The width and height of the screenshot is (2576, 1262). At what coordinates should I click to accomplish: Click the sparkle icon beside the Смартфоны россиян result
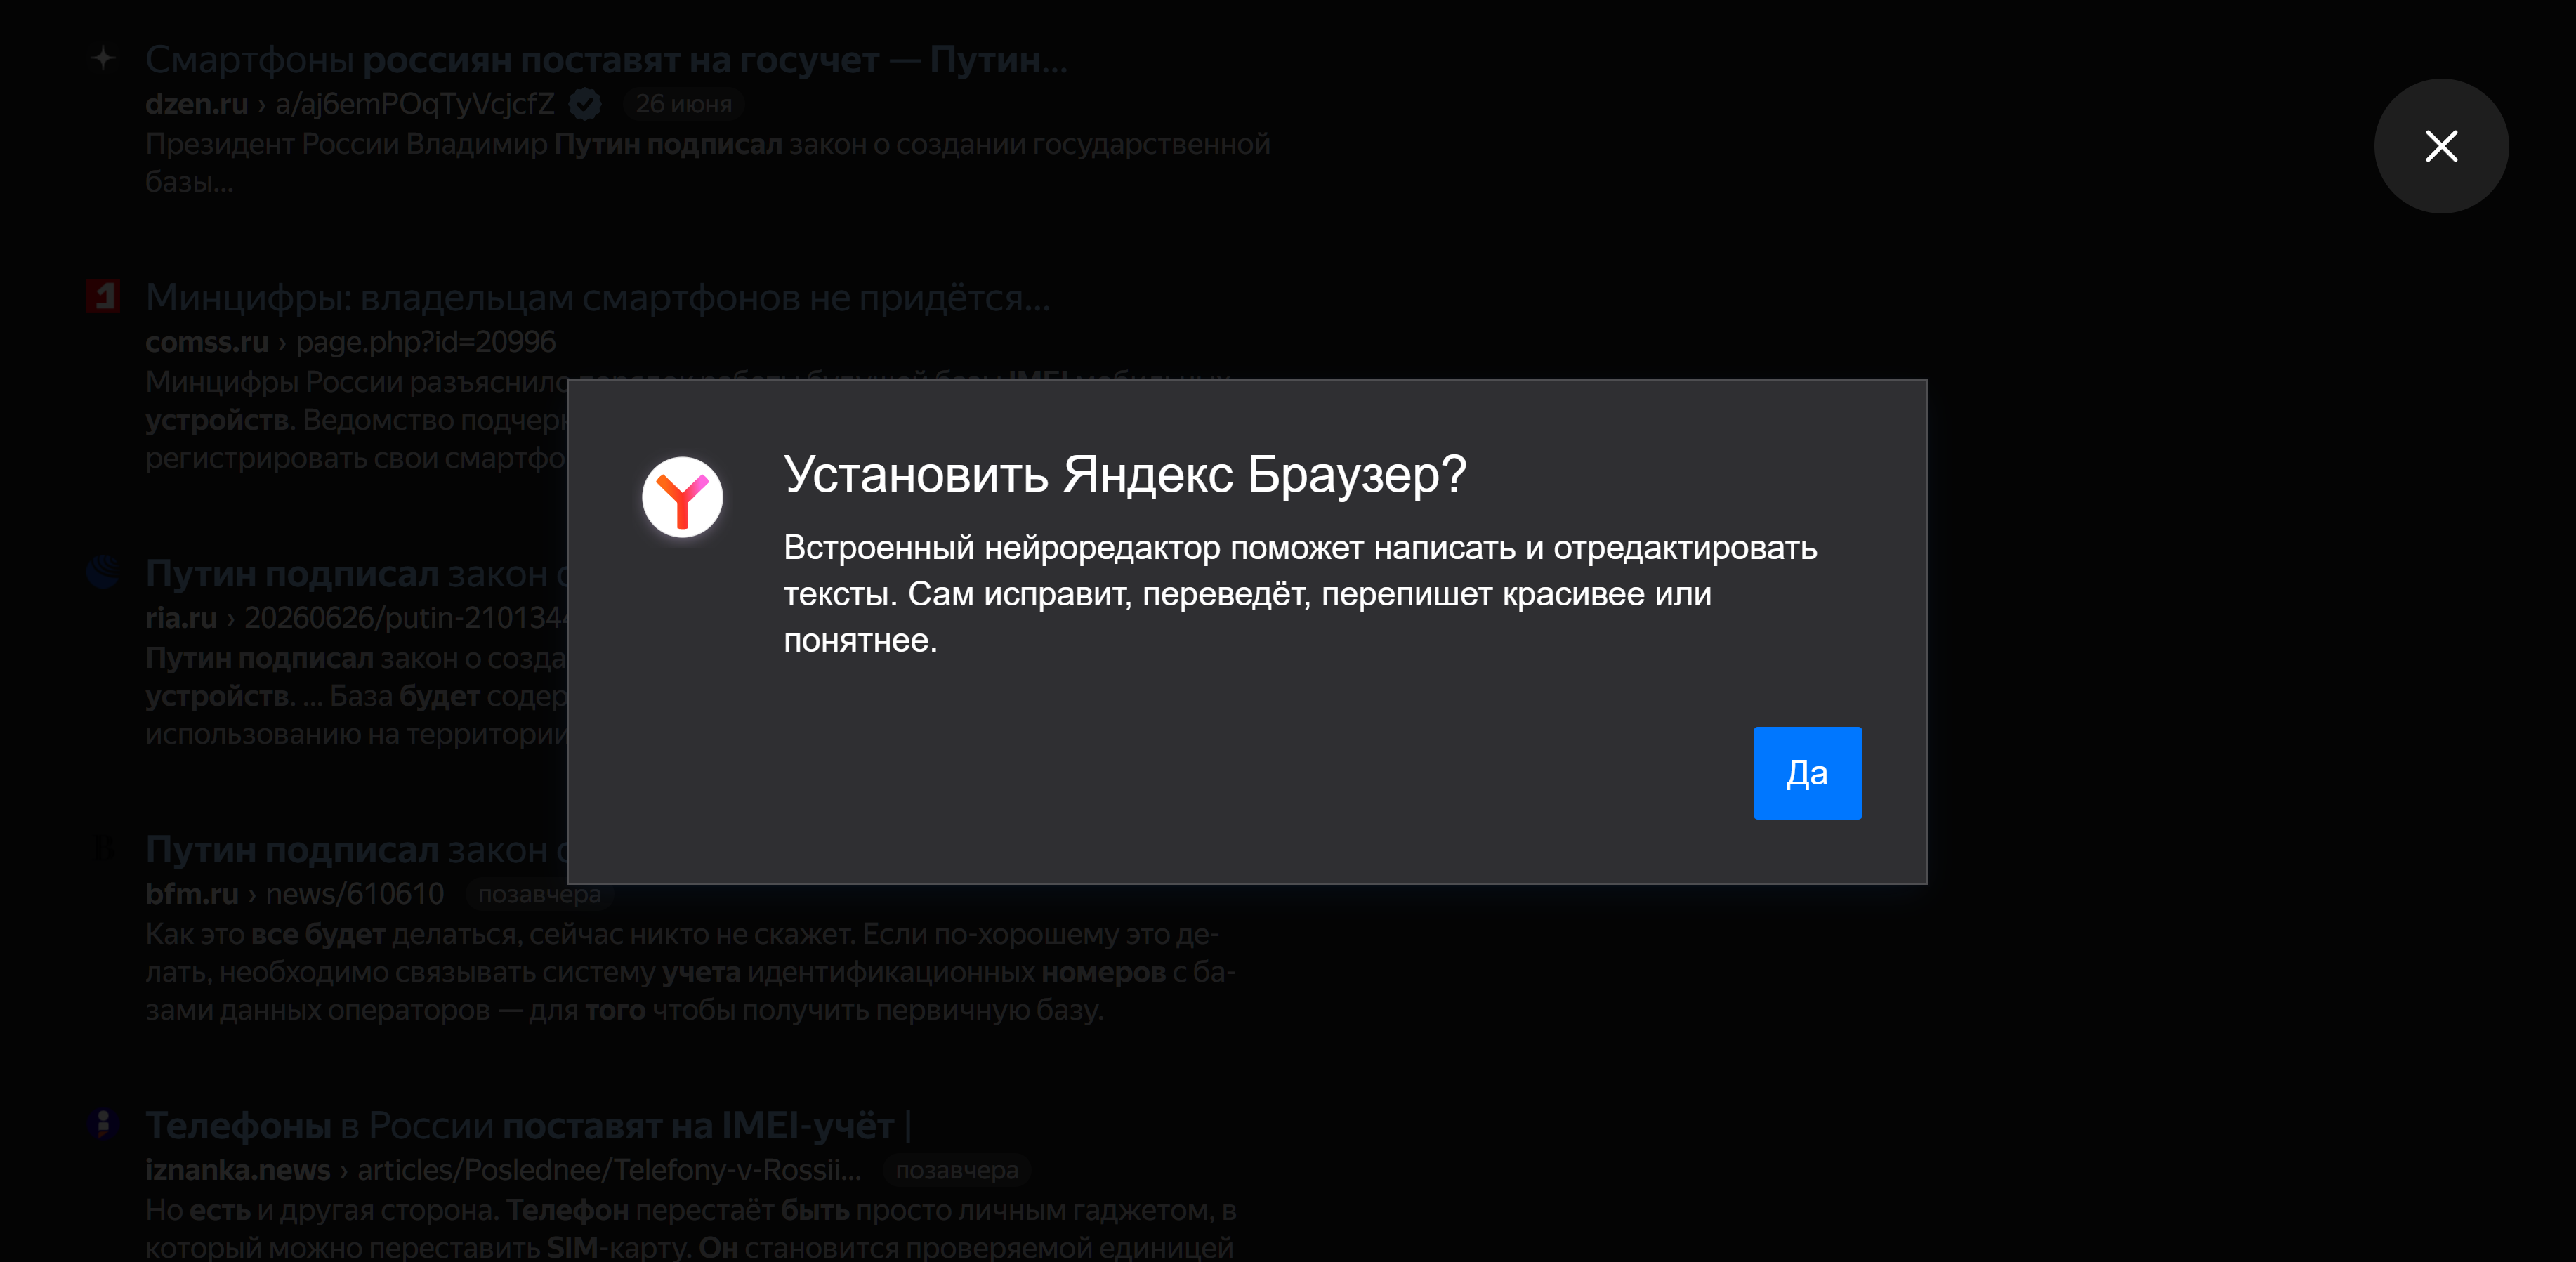coord(103,58)
